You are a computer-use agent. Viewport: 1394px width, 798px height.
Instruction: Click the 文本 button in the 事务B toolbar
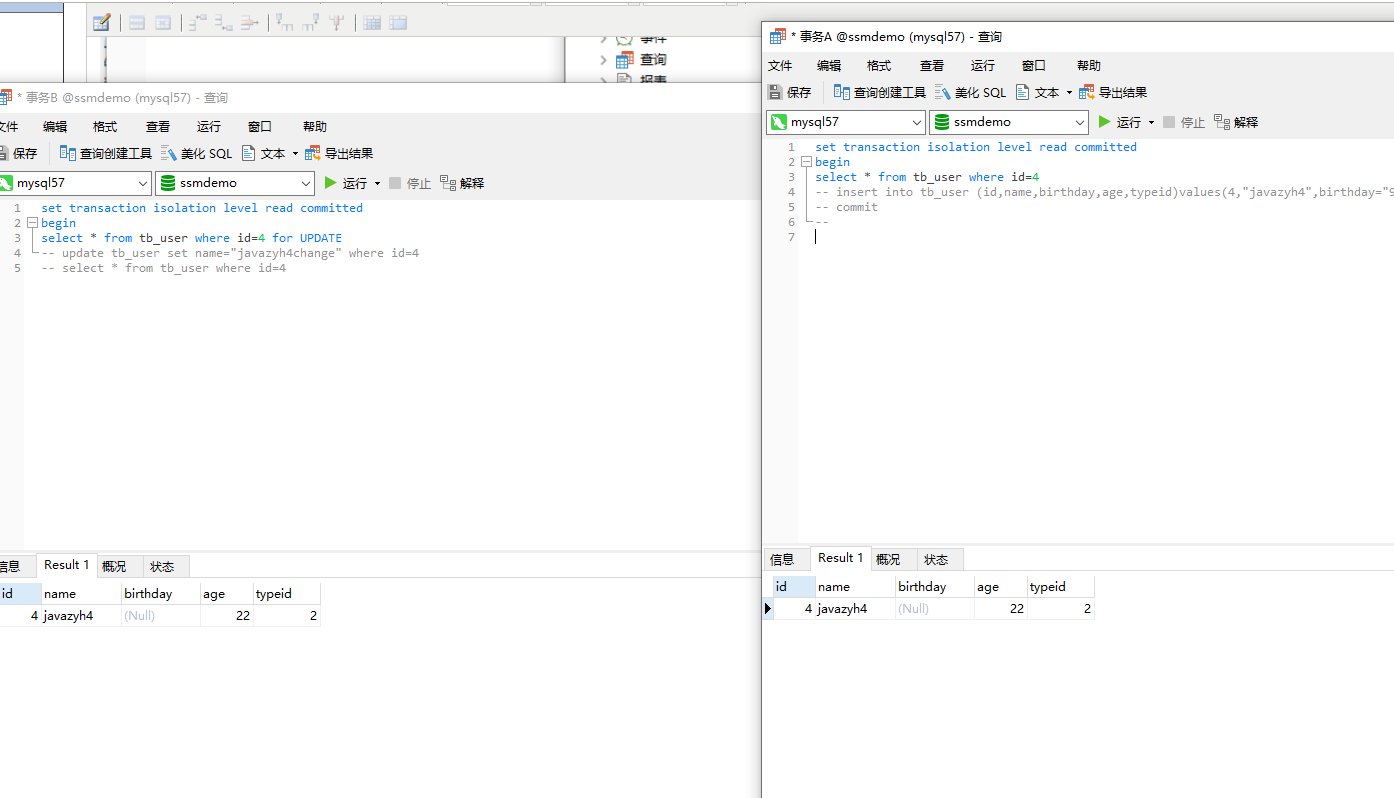(263, 153)
